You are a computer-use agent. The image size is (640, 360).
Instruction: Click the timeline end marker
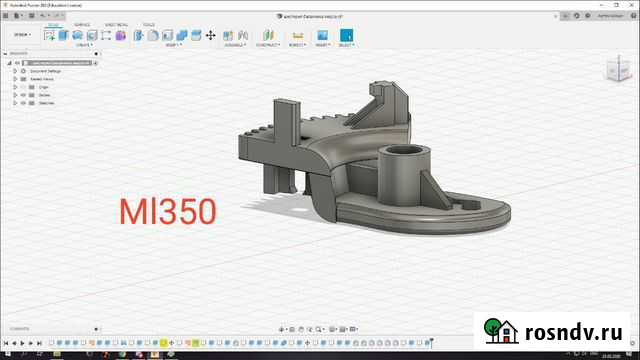[x=431, y=343]
